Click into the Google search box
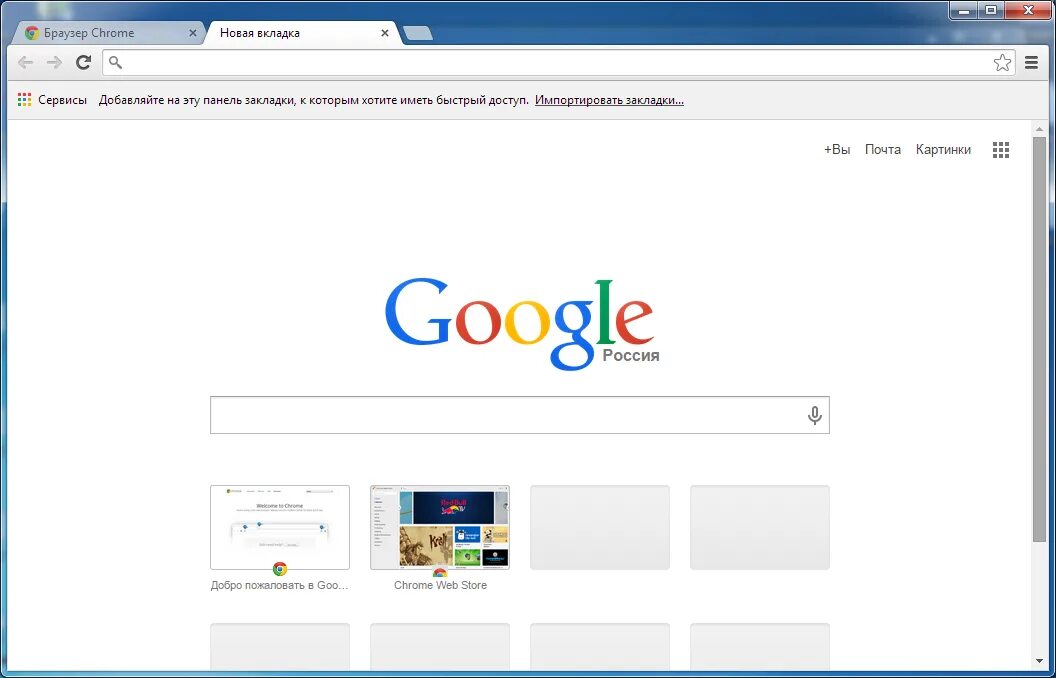 [519, 415]
